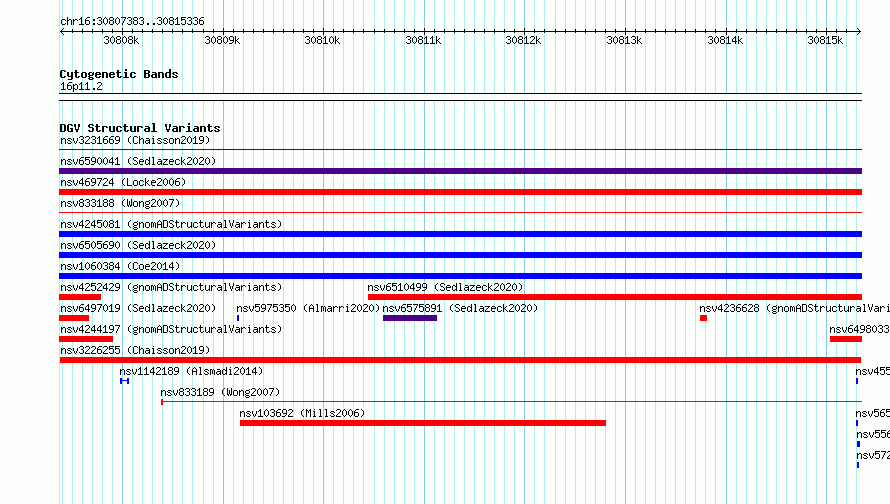Click the 30815k ruler tick label
Image resolution: width=890 pixels, height=504 pixels.
(x=825, y=40)
